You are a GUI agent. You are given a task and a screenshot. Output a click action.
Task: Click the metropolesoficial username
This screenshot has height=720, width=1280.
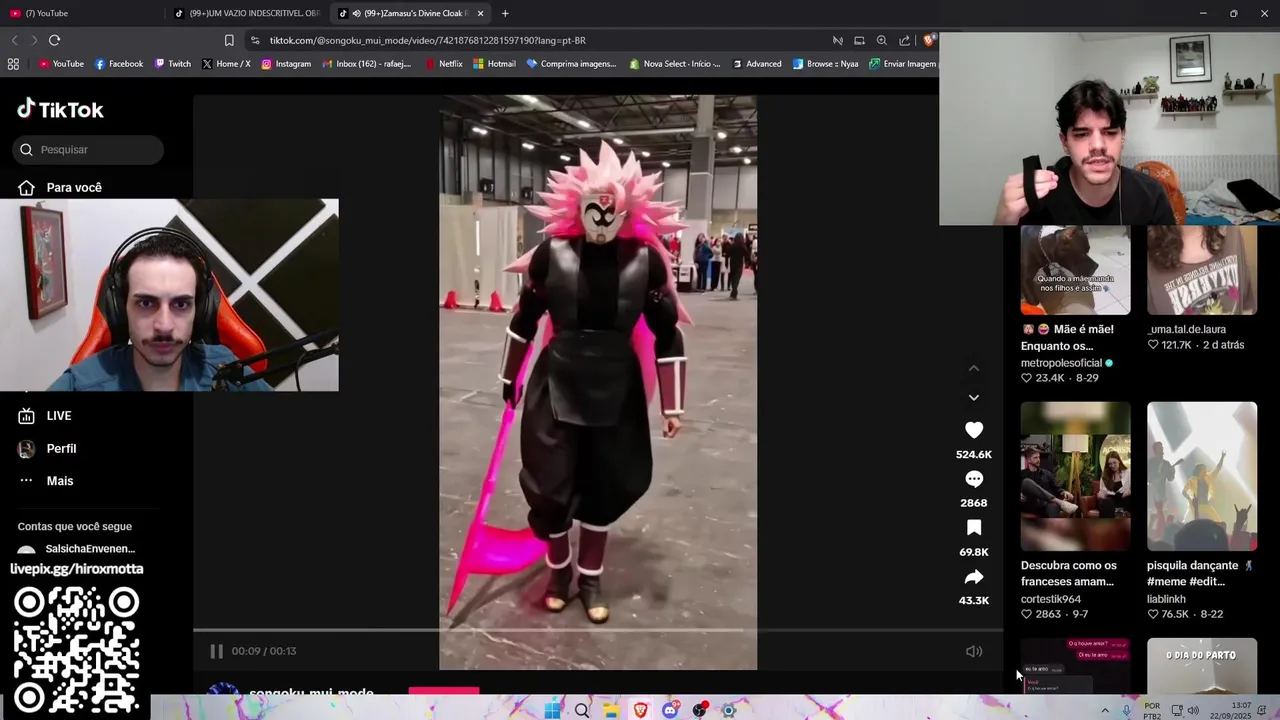(1061, 363)
